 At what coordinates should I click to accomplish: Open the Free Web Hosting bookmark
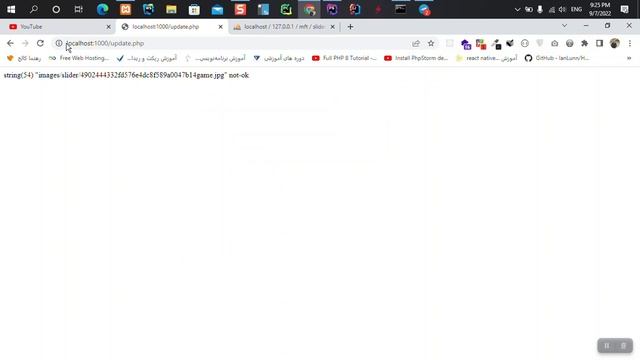point(79,58)
